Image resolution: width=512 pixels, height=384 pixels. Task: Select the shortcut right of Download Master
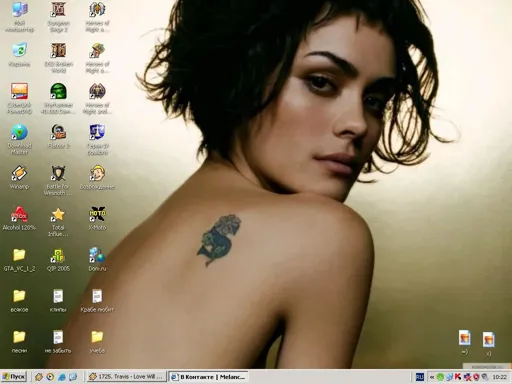coord(58,137)
